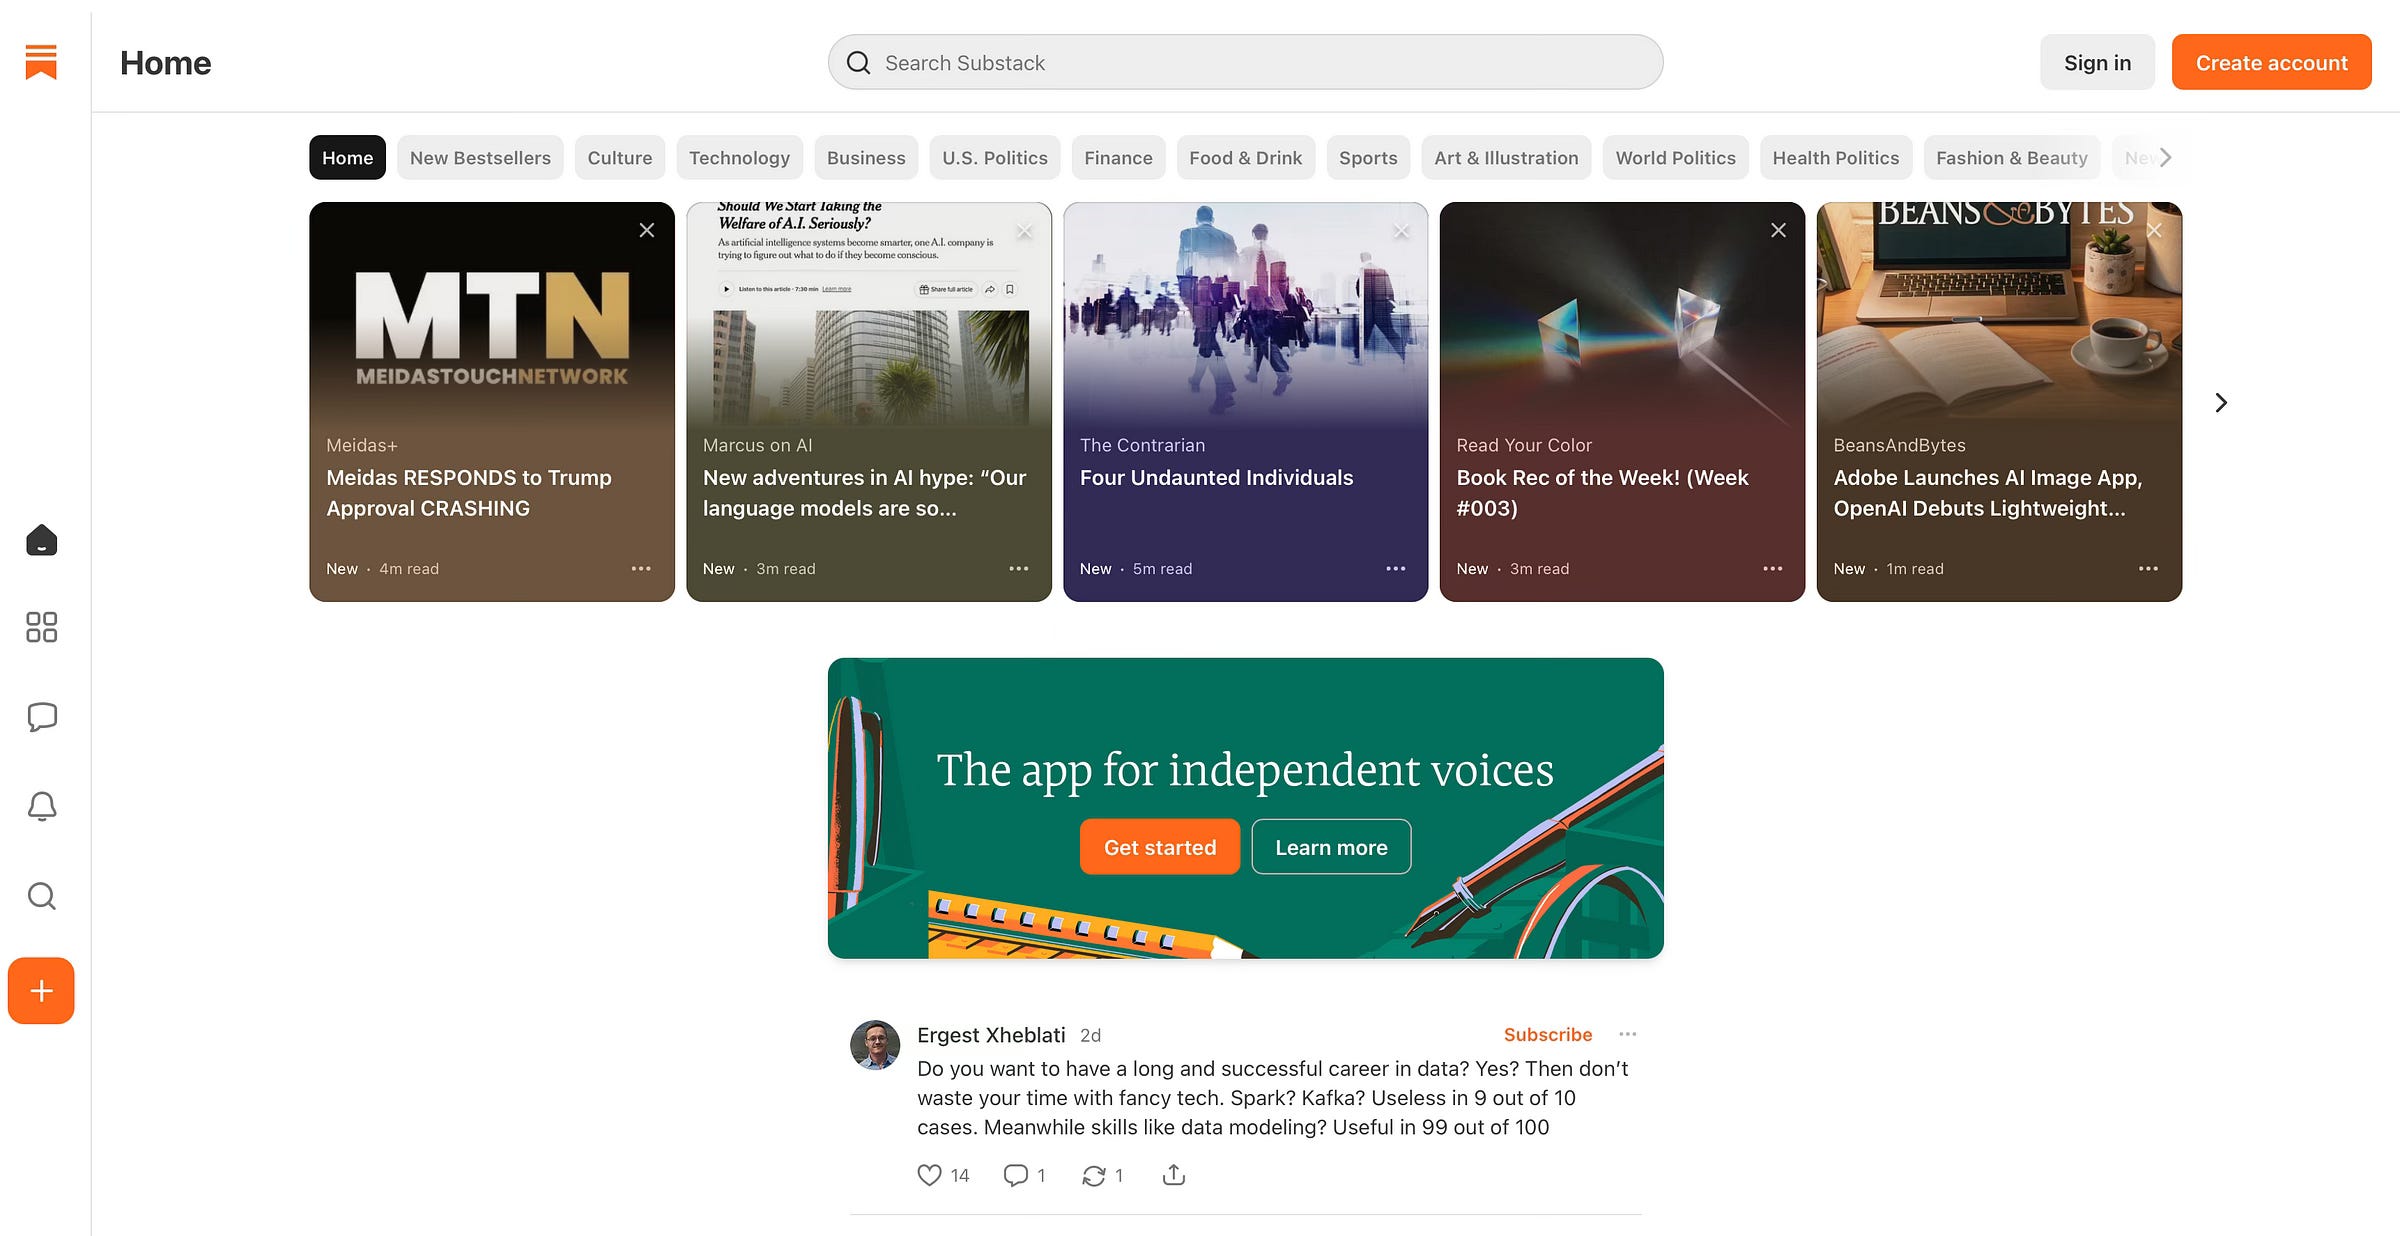Switch to the Finance tab
The image size is (2400, 1236).
coord(1118,158)
